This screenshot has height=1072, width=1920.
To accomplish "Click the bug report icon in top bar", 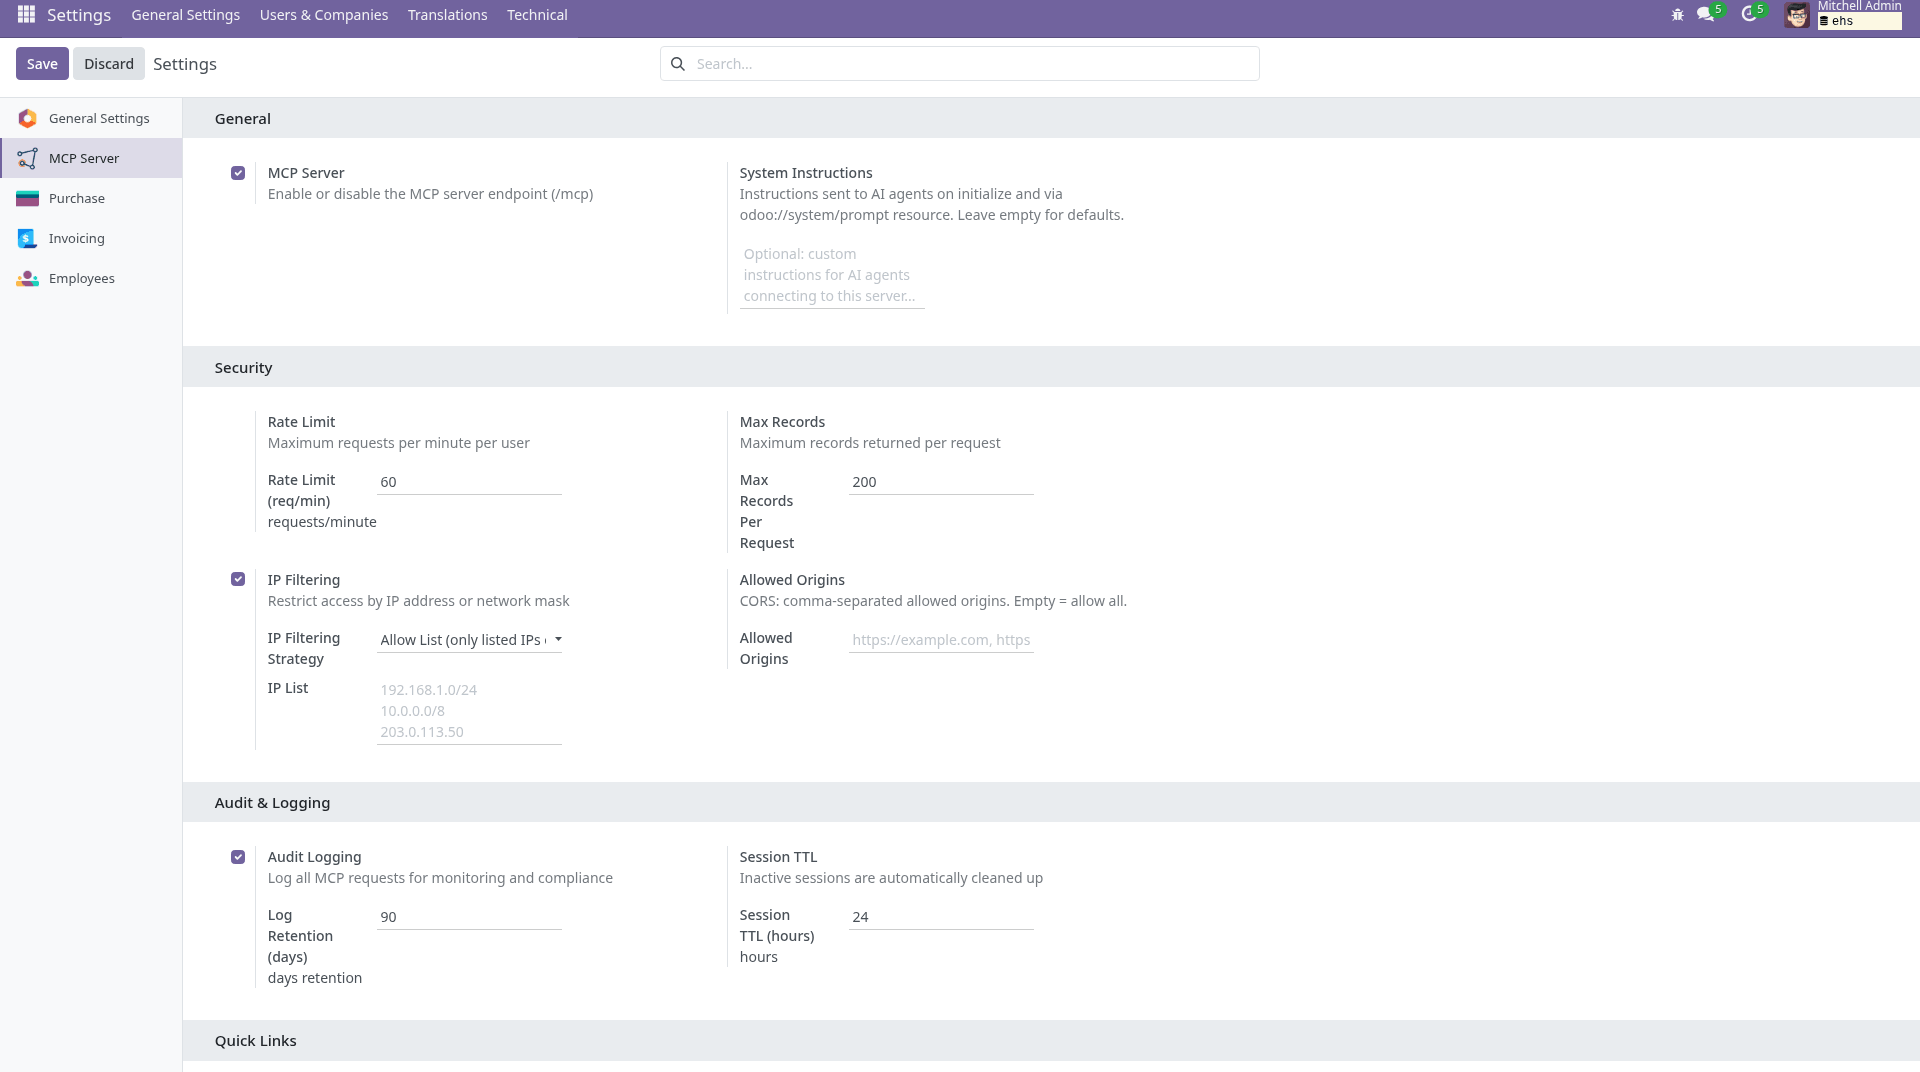I will (x=1678, y=15).
